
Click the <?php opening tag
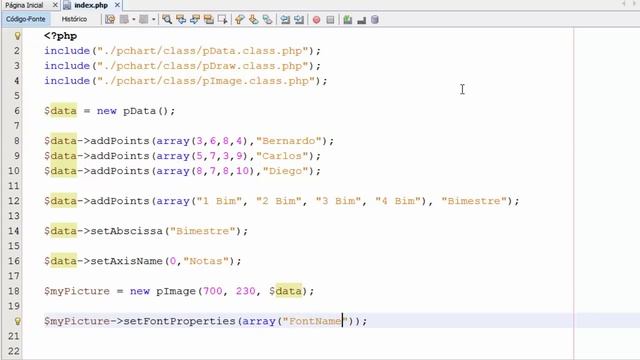point(60,36)
